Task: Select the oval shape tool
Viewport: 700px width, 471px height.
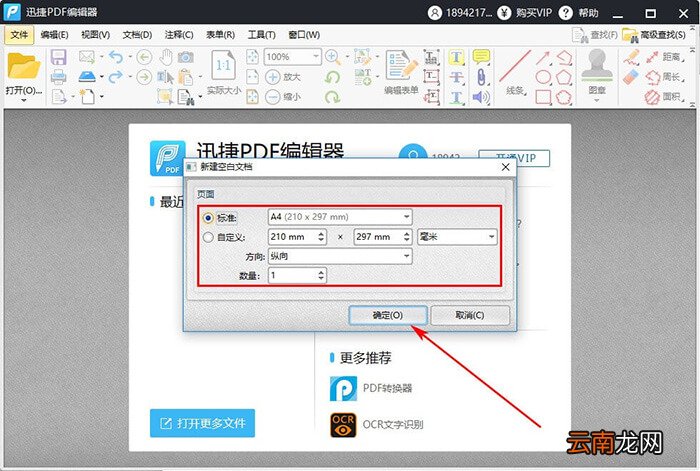Action: [543, 77]
